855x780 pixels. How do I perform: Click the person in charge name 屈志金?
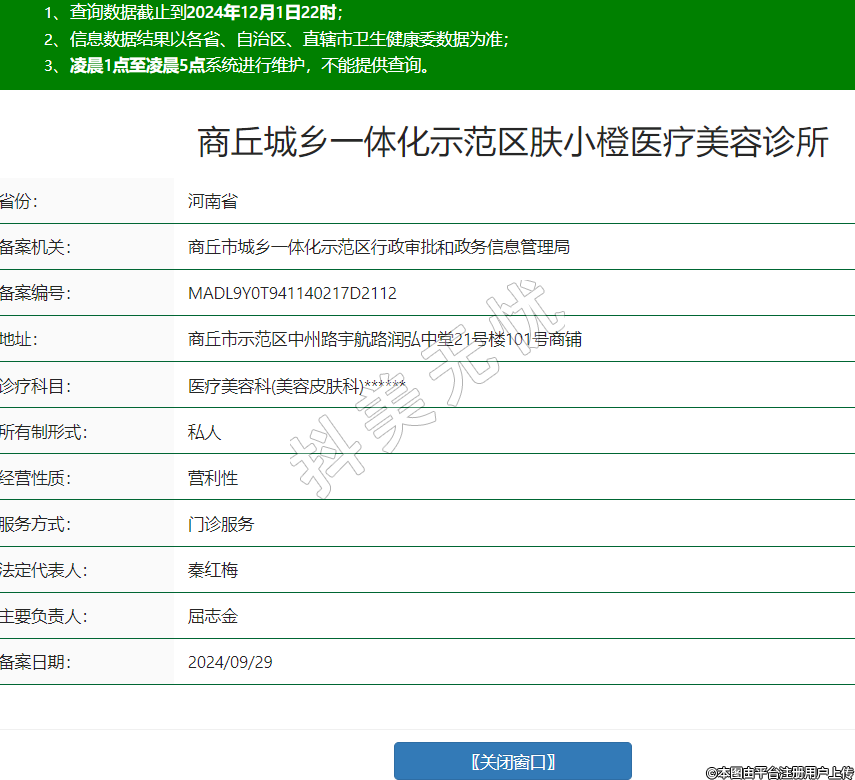pyautogui.click(x=212, y=616)
